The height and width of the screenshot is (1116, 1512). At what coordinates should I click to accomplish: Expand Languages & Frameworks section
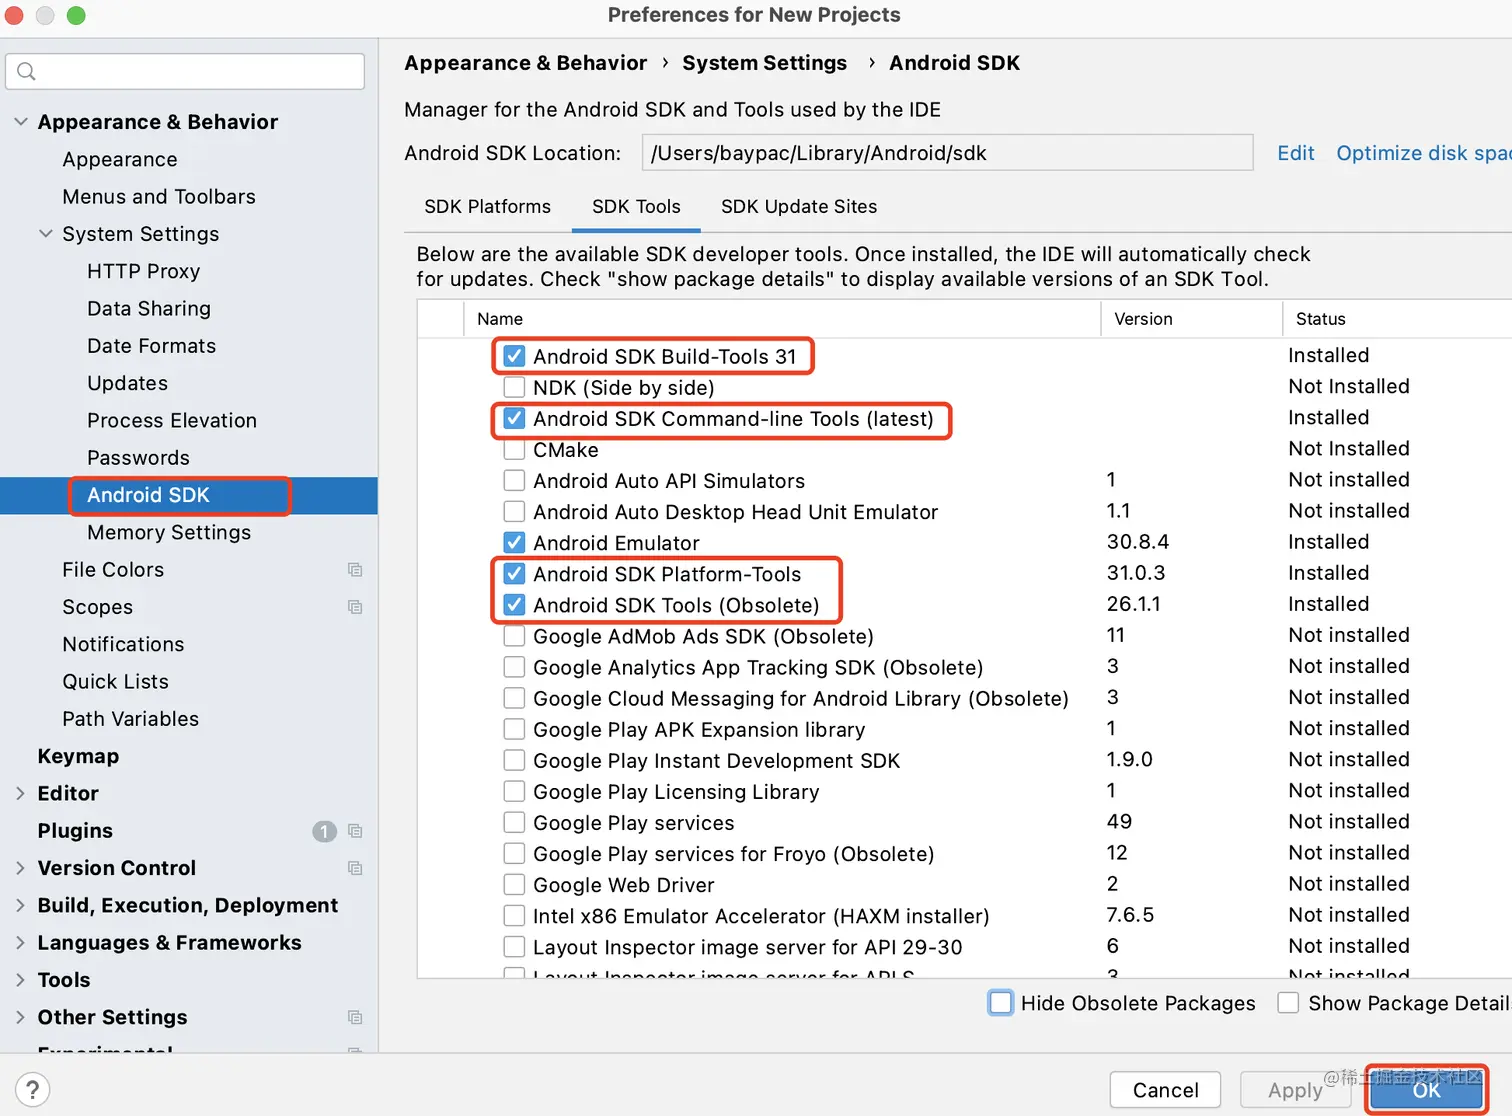point(20,943)
